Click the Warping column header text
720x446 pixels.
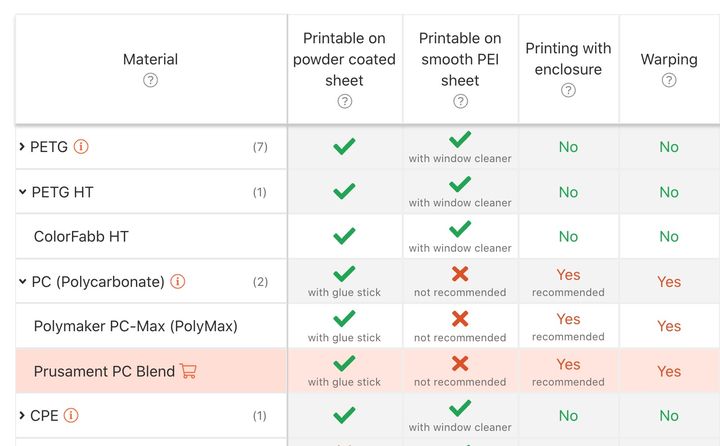coord(669,60)
